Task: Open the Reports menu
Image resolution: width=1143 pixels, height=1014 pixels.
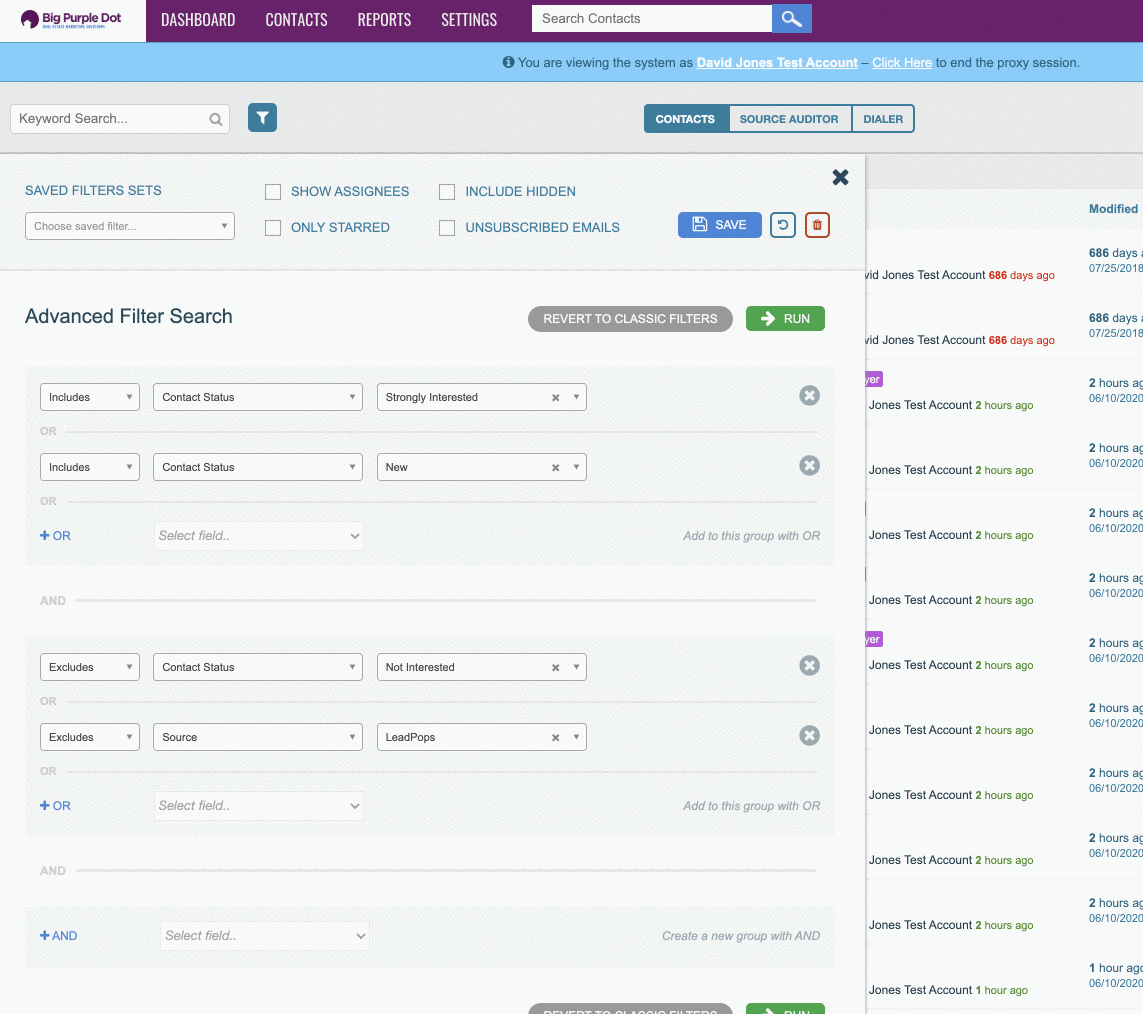Action: (x=384, y=20)
